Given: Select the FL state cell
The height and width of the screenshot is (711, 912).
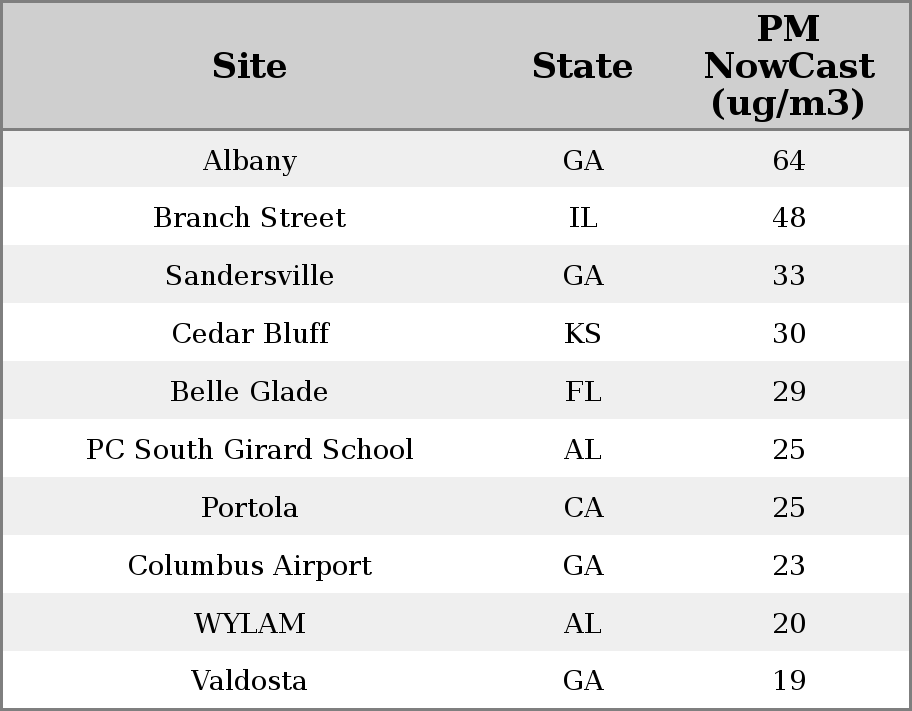Looking at the screenshot, I should tap(583, 392).
